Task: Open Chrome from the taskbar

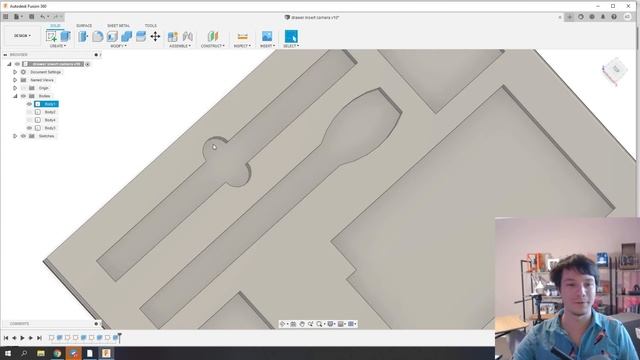Action: [x=57, y=353]
